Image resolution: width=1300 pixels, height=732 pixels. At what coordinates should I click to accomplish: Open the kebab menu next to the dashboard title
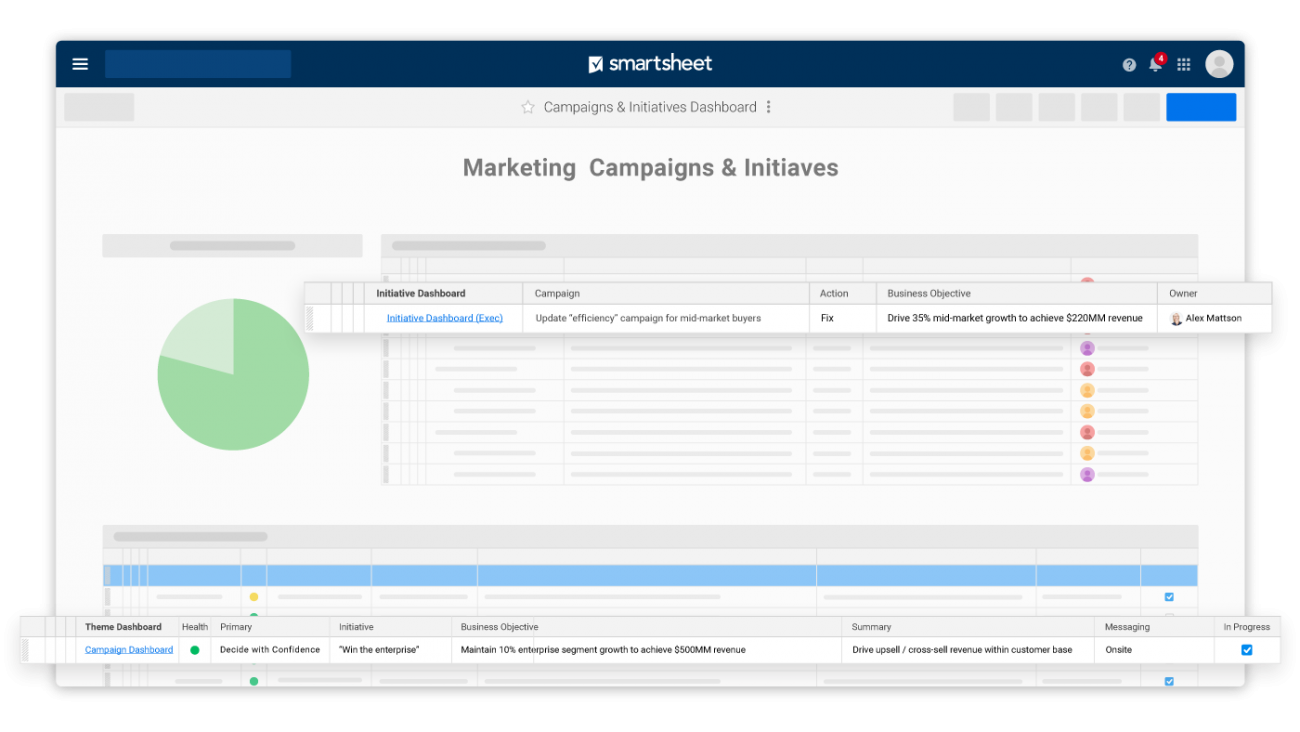[768, 107]
